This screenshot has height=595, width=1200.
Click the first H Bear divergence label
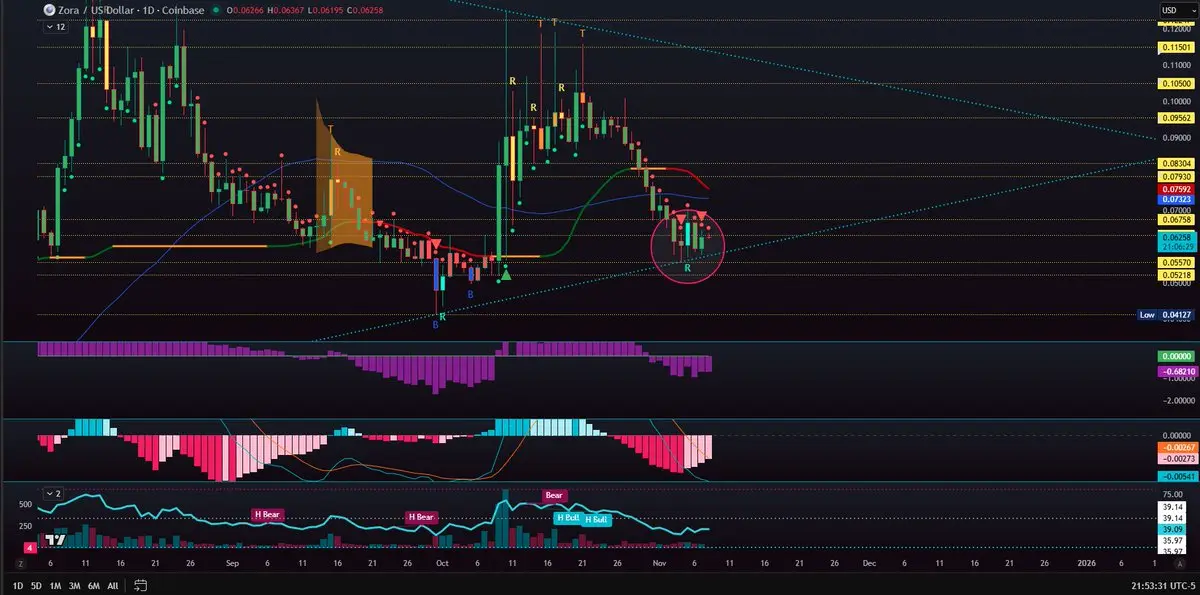point(267,514)
